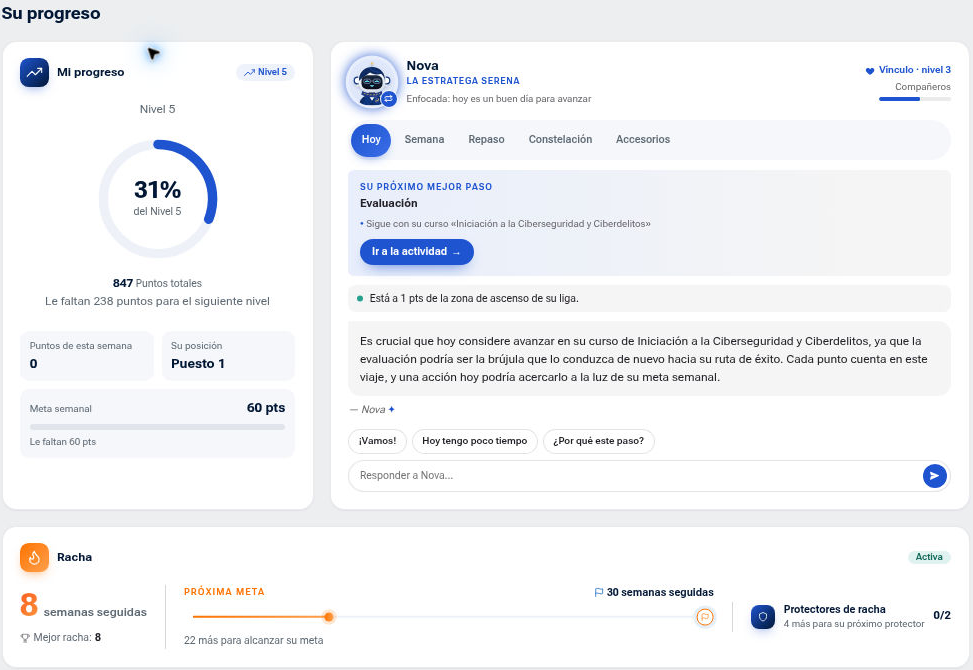The height and width of the screenshot is (670, 973).
Task: Send the reply with the arrow button
Action: (935, 476)
